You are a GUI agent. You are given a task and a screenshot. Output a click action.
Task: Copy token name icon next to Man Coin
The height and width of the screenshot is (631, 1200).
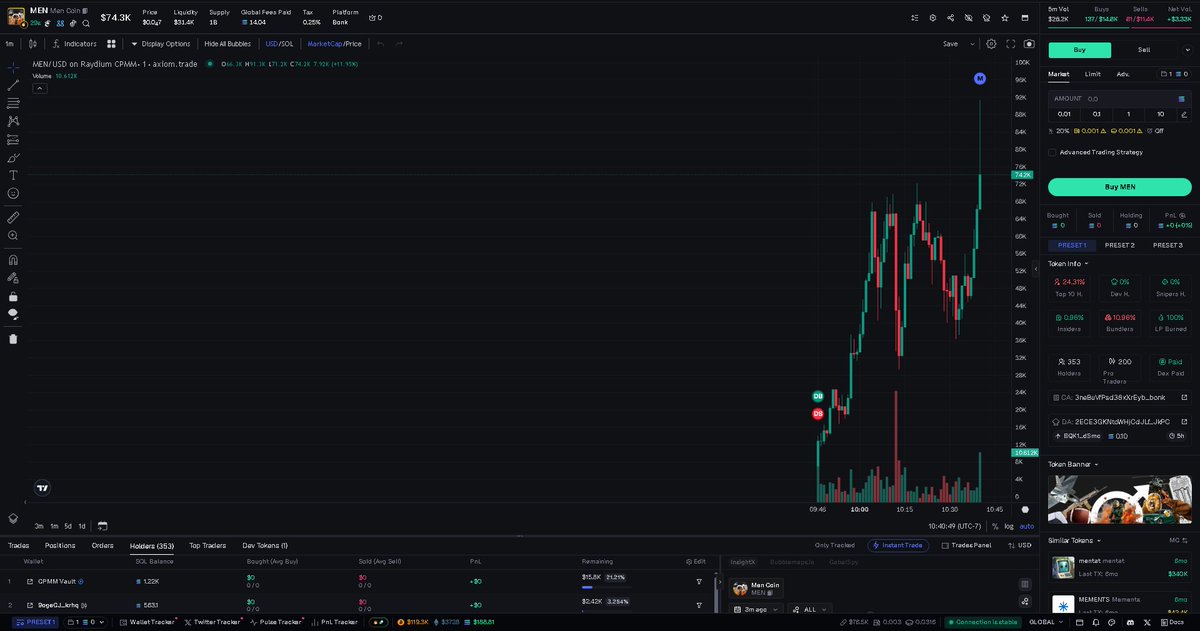point(86,10)
